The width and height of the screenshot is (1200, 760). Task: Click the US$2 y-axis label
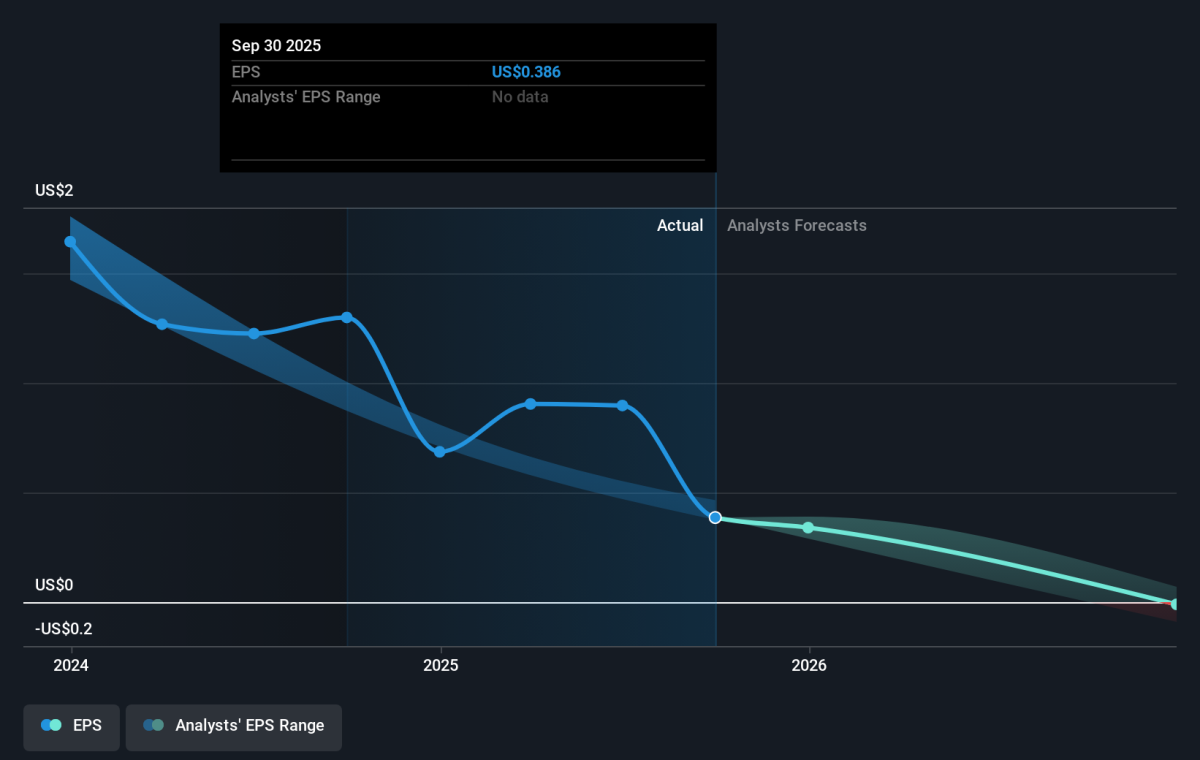click(54, 191)
